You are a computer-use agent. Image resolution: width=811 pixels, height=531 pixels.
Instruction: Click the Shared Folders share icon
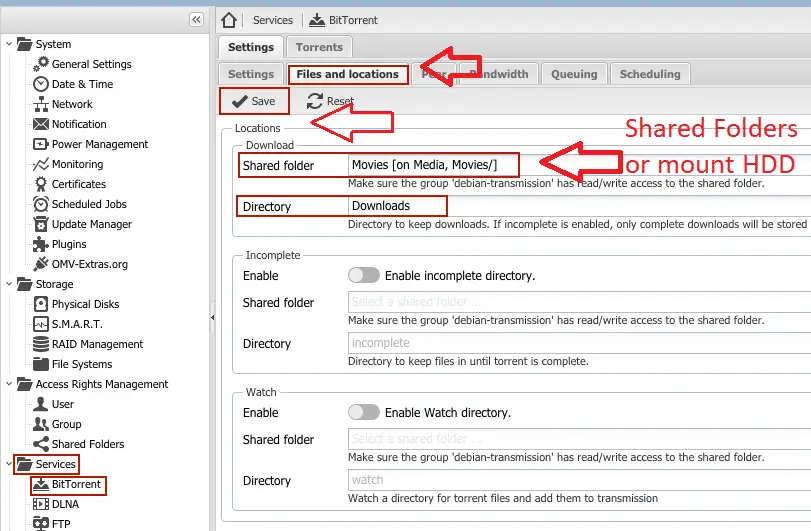41,444
